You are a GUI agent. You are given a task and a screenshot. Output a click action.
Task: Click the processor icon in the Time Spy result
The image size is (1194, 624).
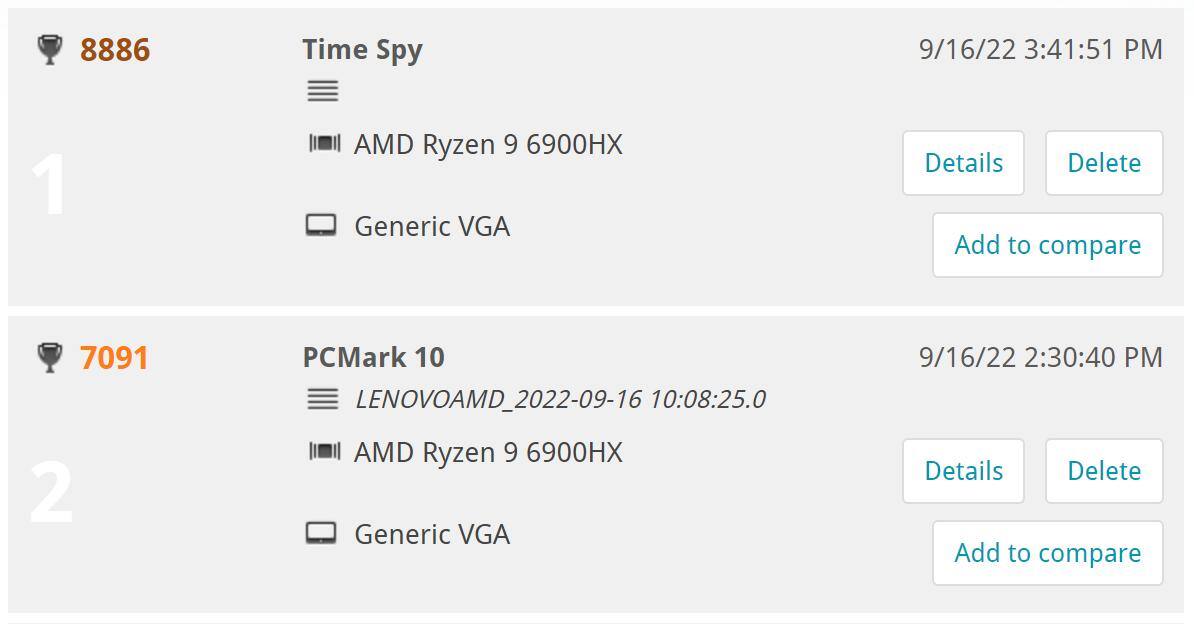tap(324, 144)
